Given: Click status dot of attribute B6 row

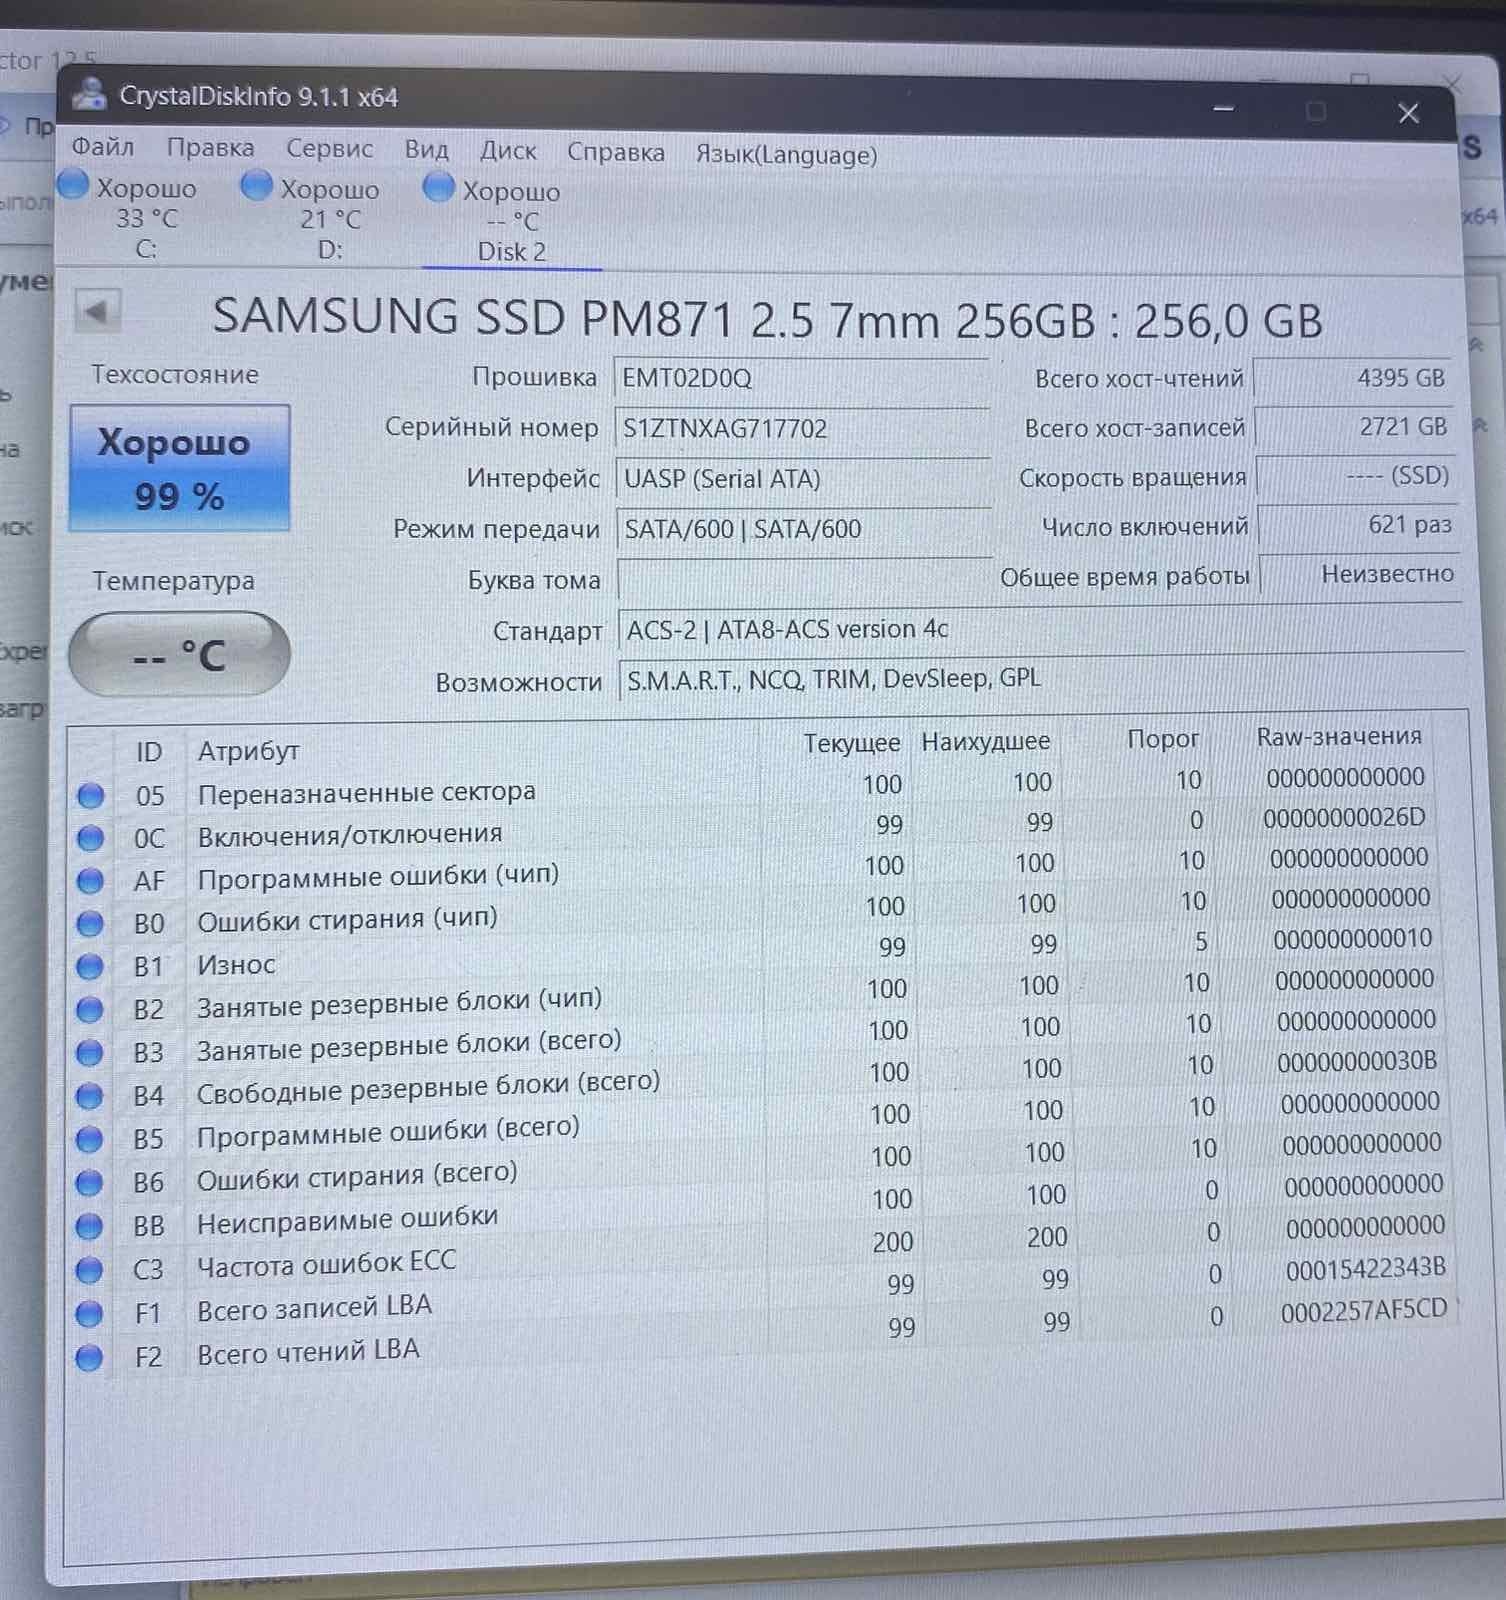Looking at the screenshot, I should pos(90,1183).
